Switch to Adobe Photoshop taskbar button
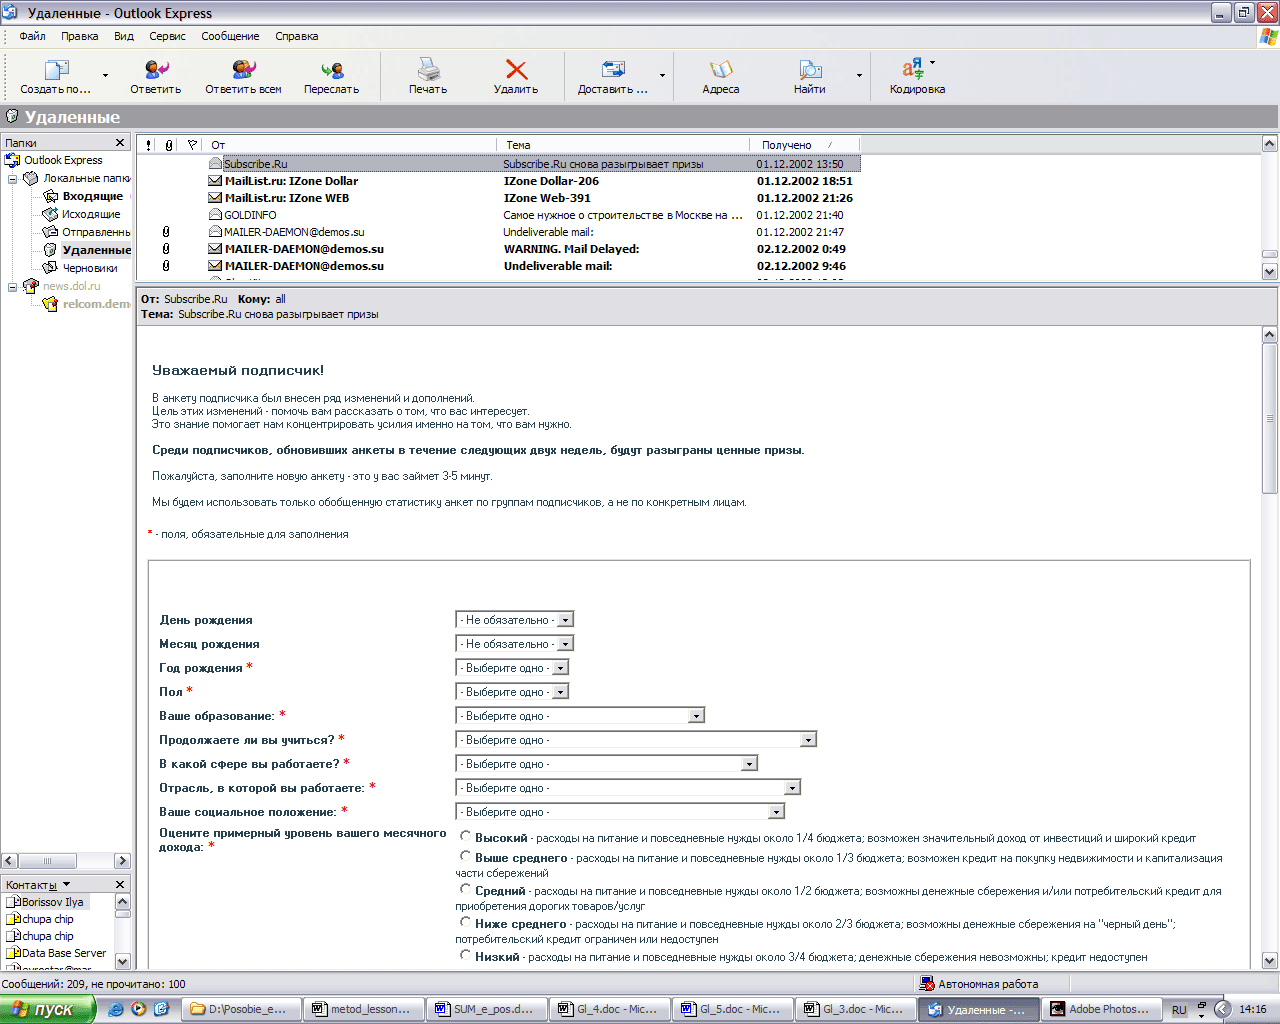The image size is (1280, 1024). (x=1103, y=1009)
